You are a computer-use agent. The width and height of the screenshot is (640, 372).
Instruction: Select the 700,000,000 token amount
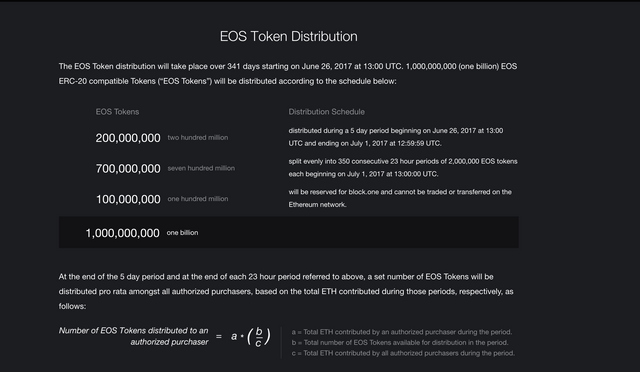click(128, 169)
